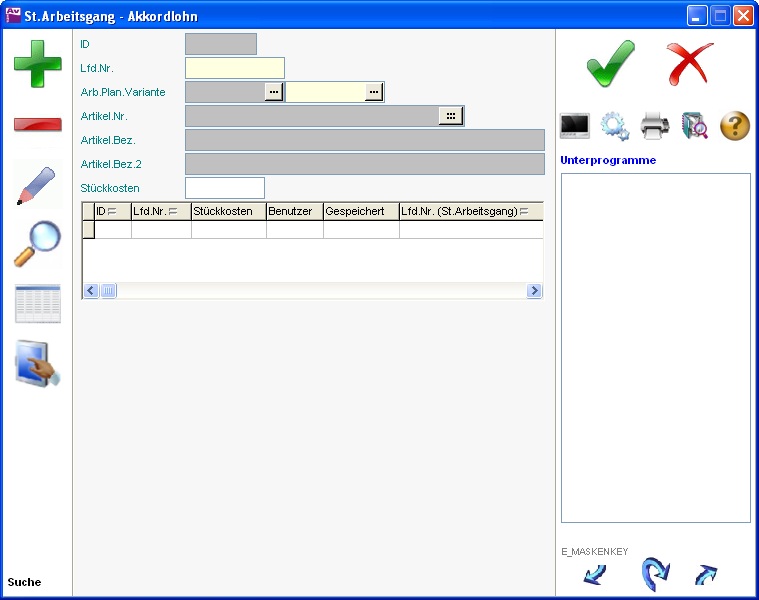Click the printer icon

655,126
